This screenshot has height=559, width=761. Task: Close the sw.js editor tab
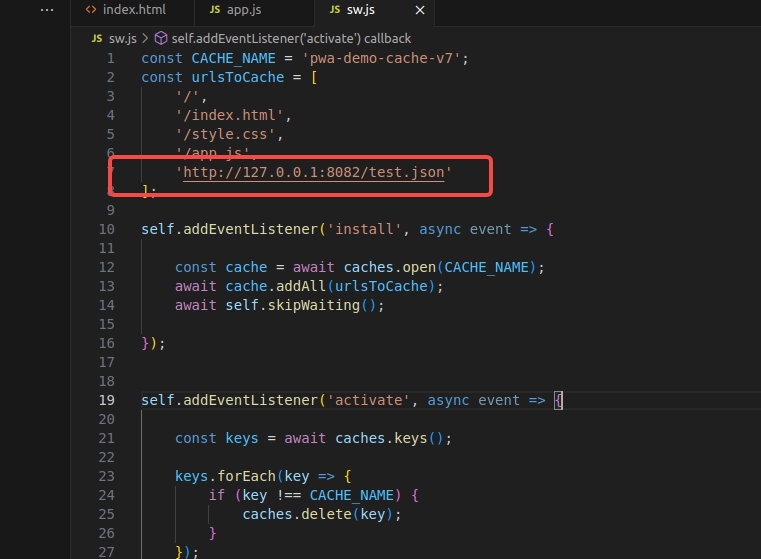click(x=419, y=10)
